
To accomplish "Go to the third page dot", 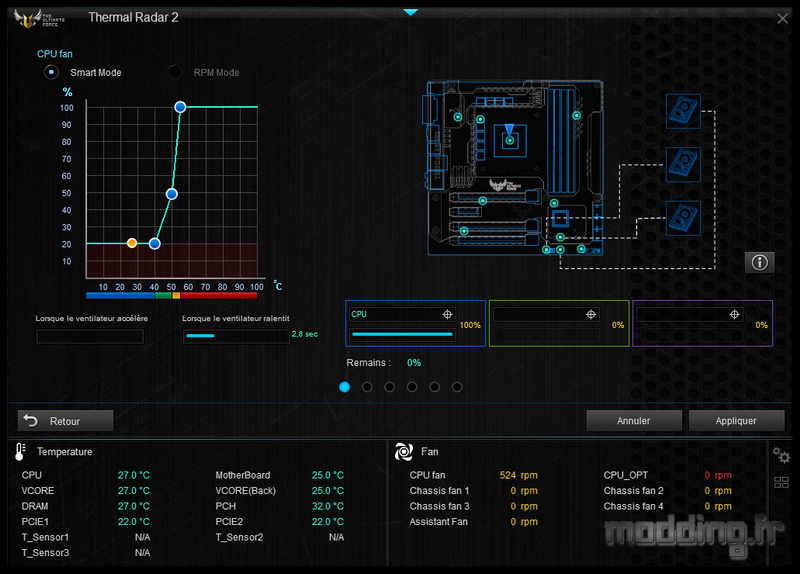I will 389,387.
